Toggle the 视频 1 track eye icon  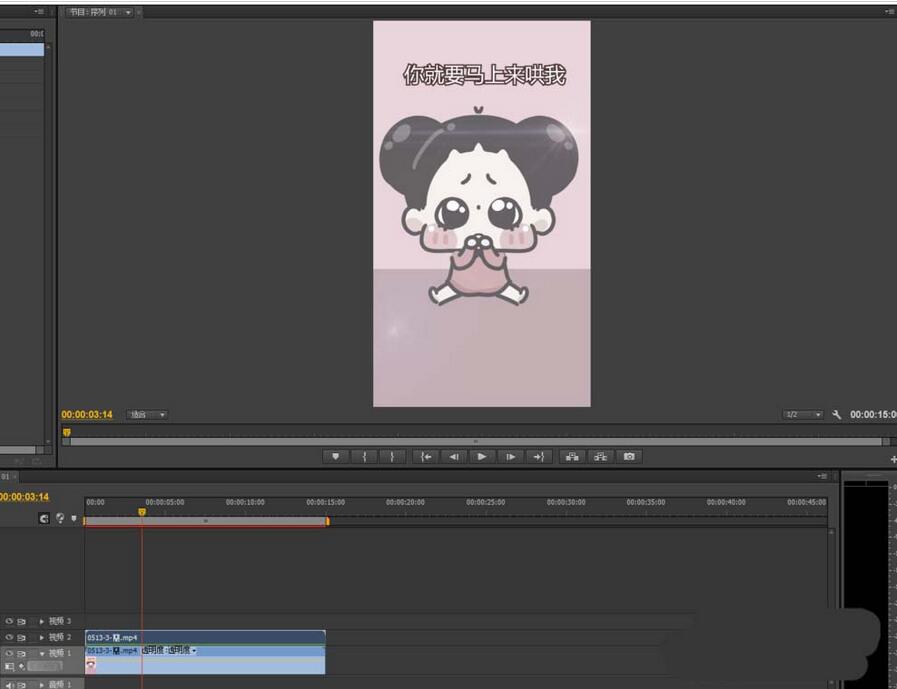coord(9,652)
